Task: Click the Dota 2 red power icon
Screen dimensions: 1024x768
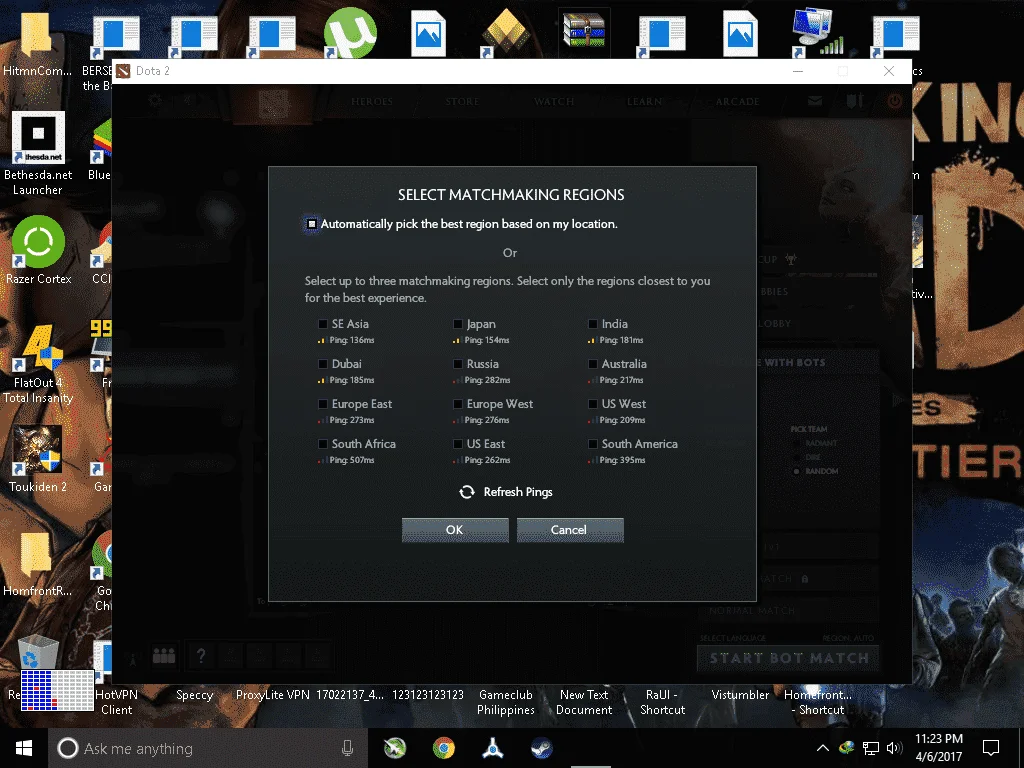Action: 895,101
